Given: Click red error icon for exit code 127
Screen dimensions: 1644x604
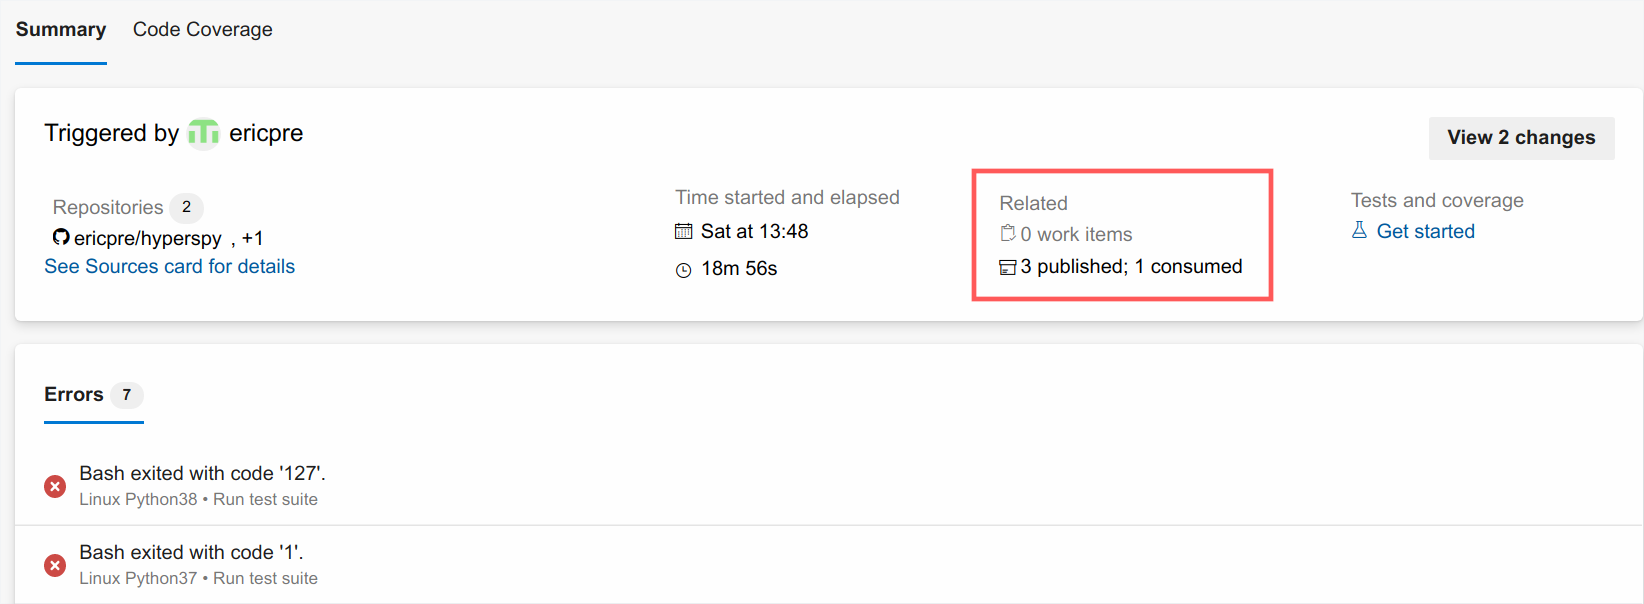Looking at the screenshot, I should (x=55, y=486).
